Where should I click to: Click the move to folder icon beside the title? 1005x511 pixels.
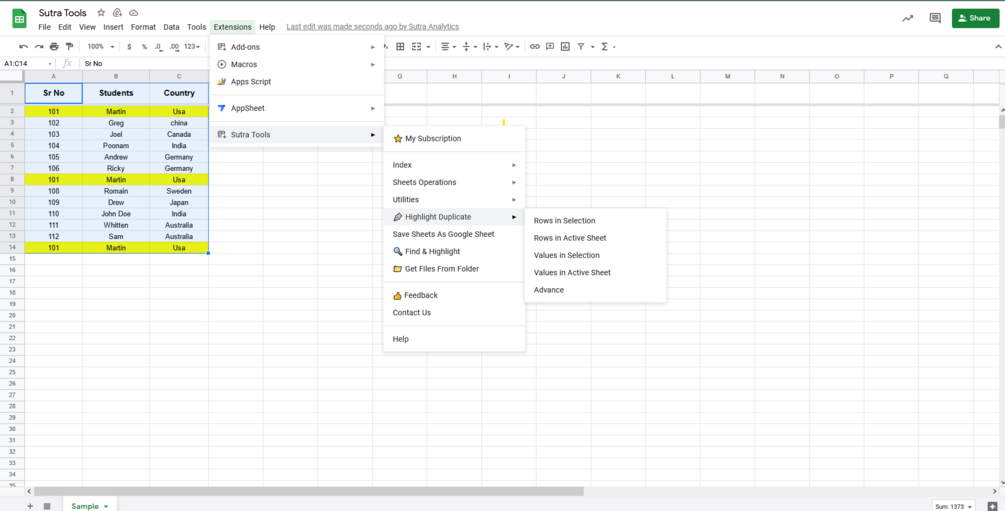(117, 13)
